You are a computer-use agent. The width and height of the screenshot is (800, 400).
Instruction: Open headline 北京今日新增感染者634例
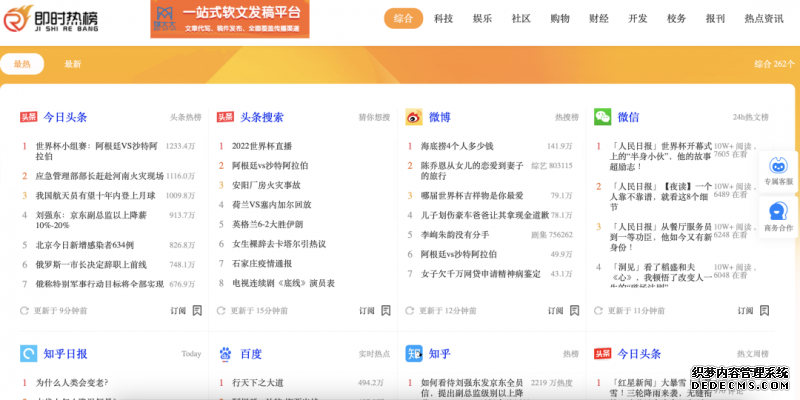(x=85, y=245)
